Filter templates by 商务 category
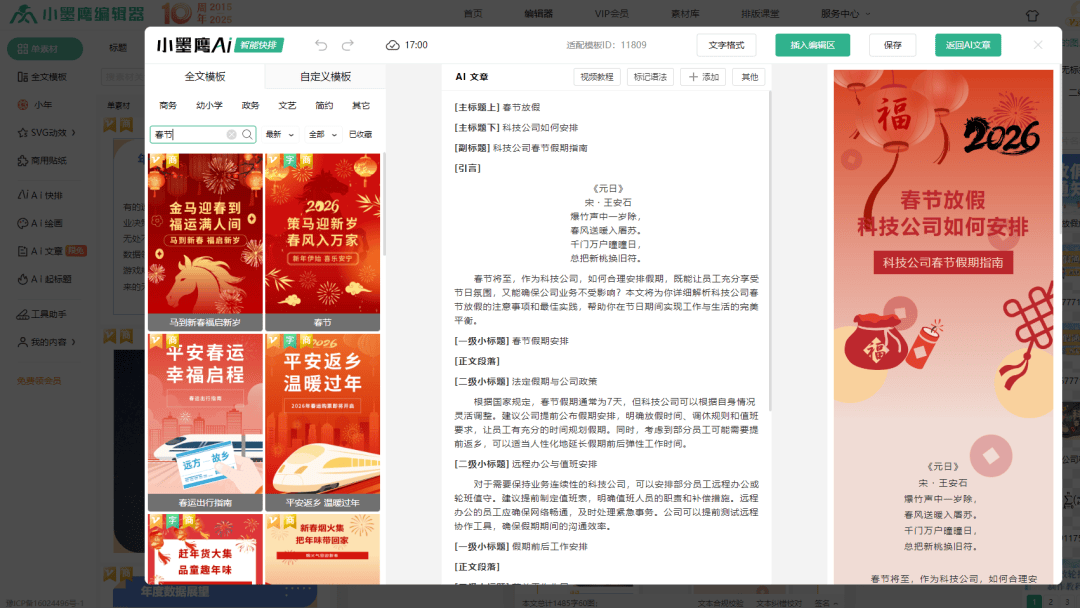The width and height of the screenshot is (1080, 608). coord(168,106)
